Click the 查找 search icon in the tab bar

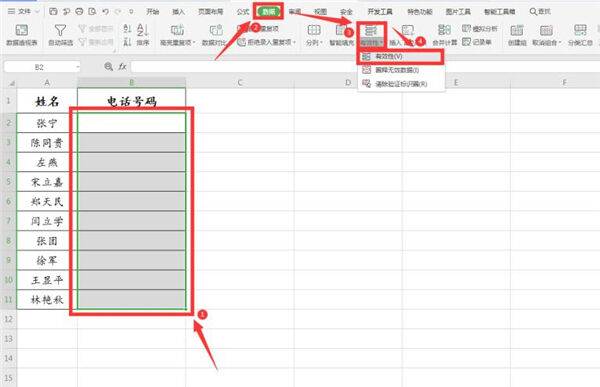click(540, 12)
